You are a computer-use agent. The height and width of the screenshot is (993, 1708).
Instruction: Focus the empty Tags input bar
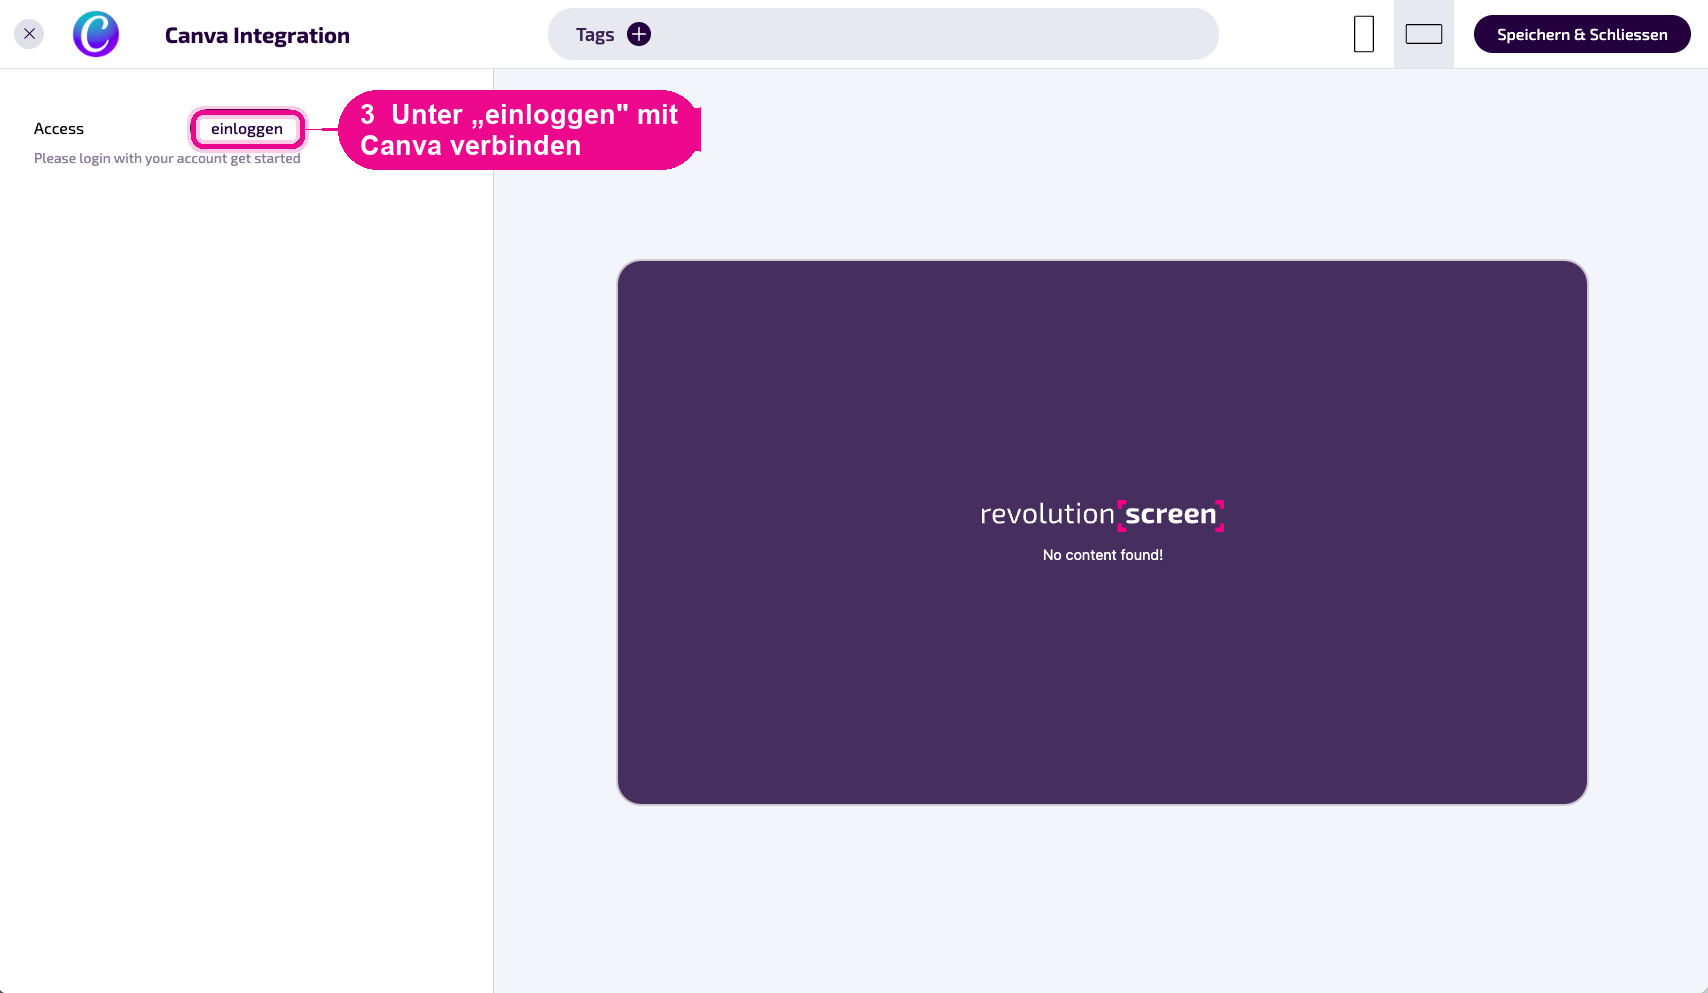point(930,34)
